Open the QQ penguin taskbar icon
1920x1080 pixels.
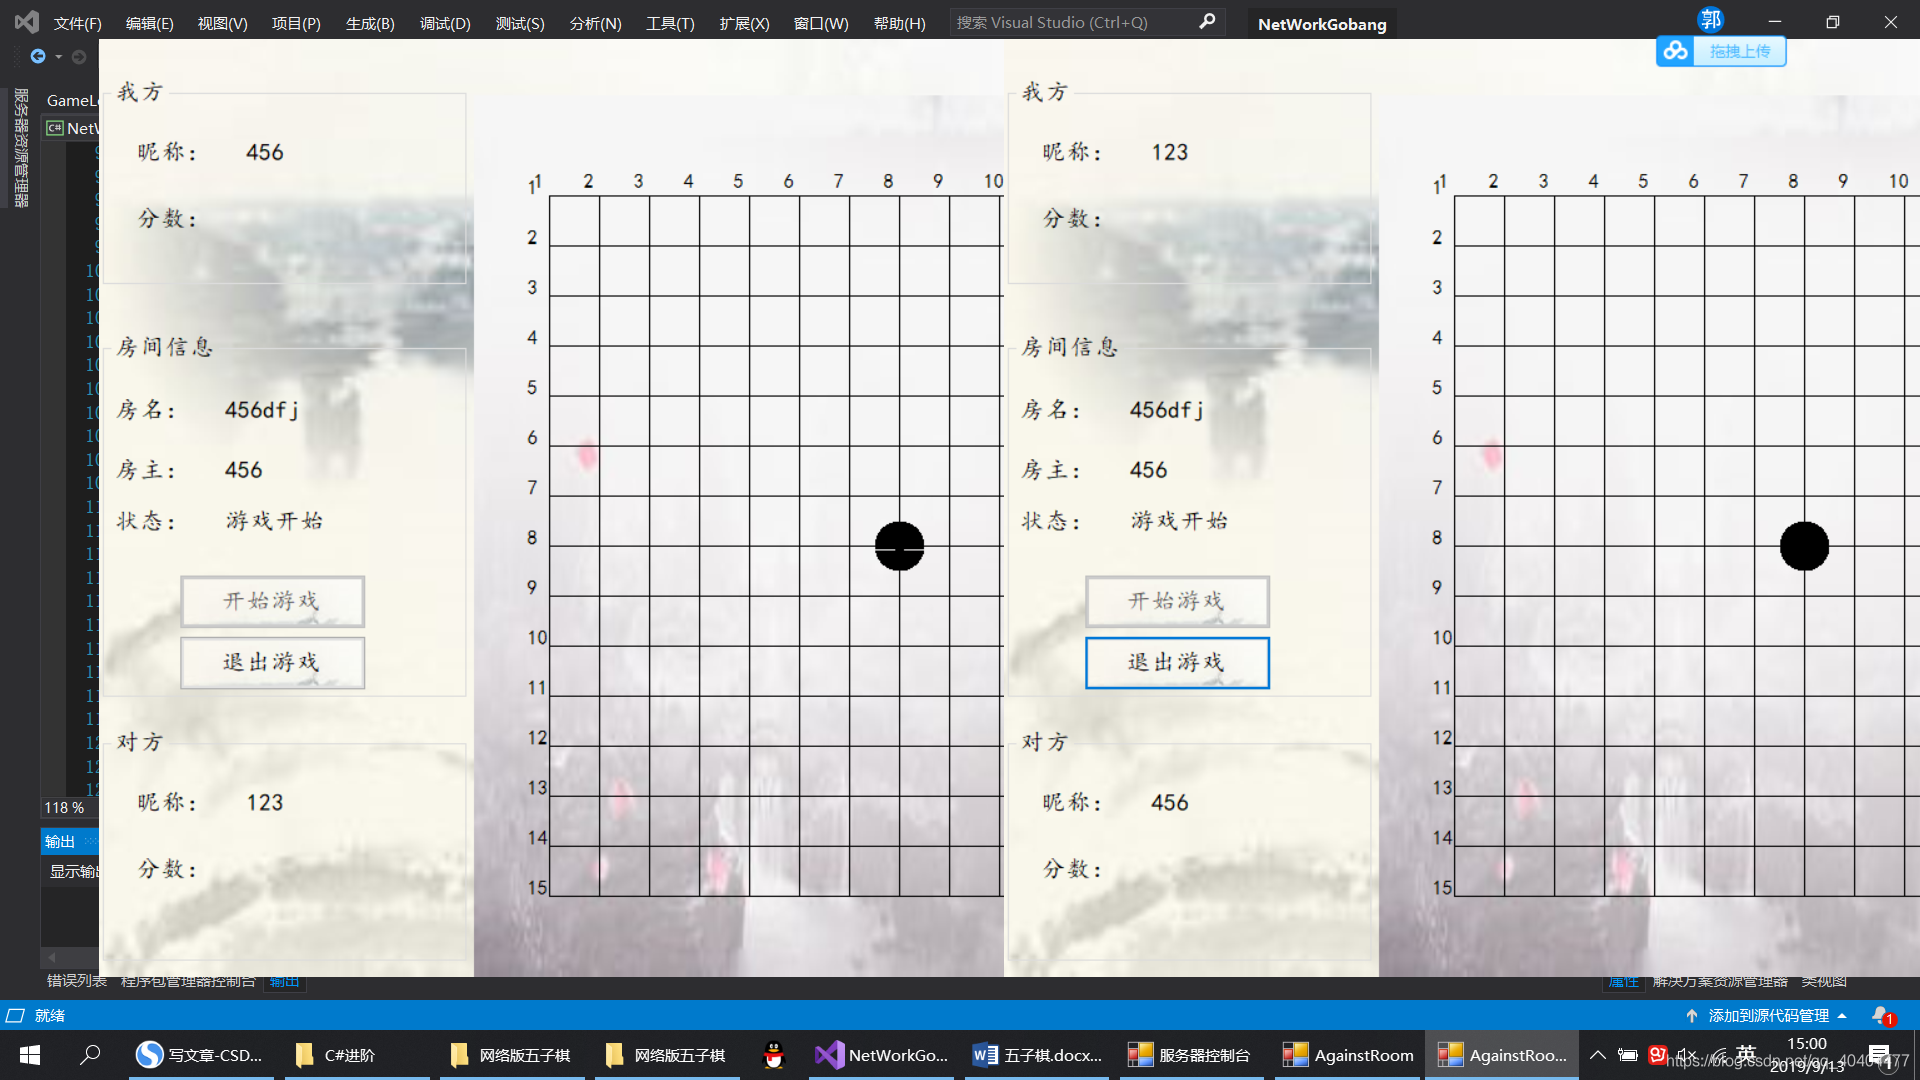[773, 1055]
